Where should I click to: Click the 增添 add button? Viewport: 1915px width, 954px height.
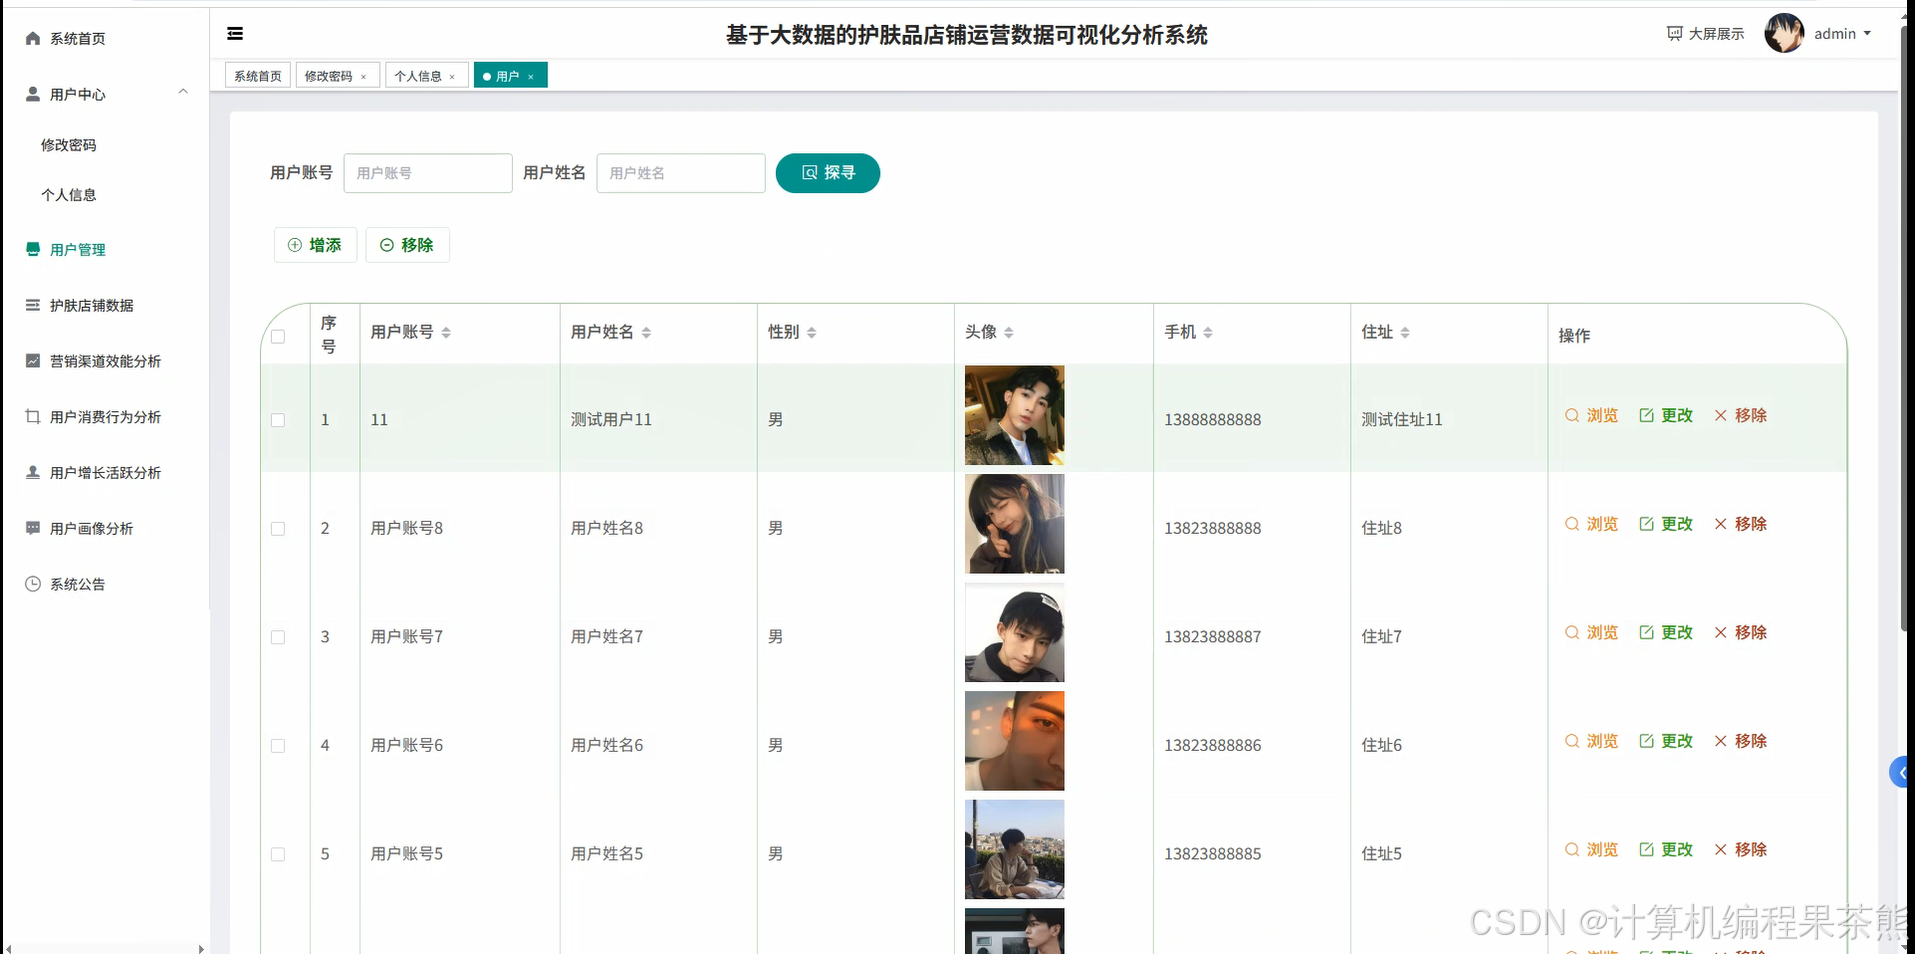click(x=315, y=245)
